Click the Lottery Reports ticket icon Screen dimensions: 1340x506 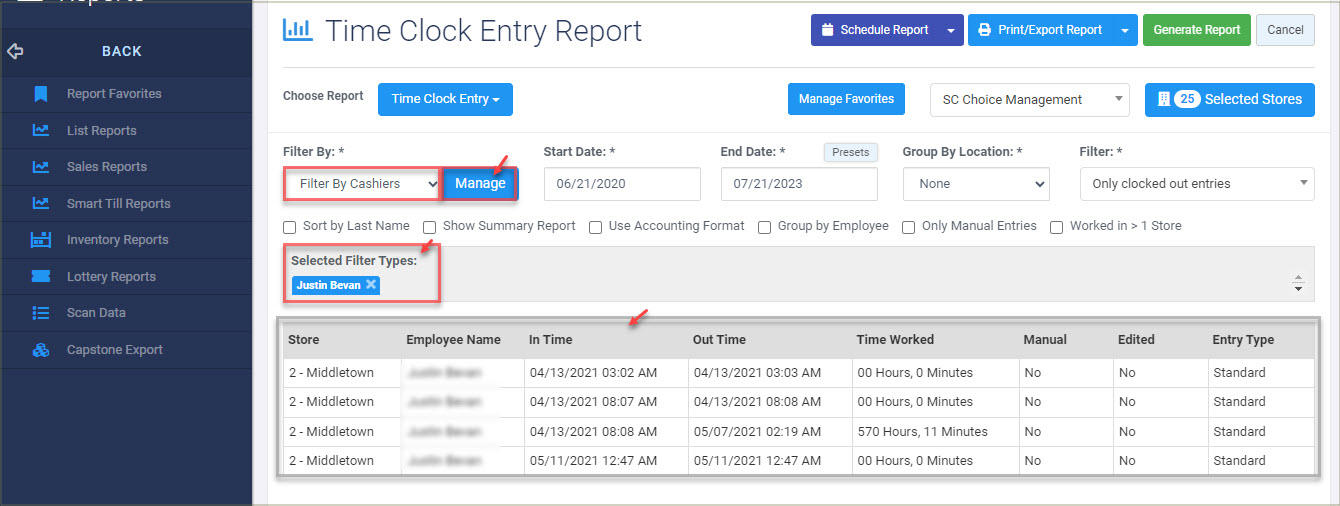(41, 276)
